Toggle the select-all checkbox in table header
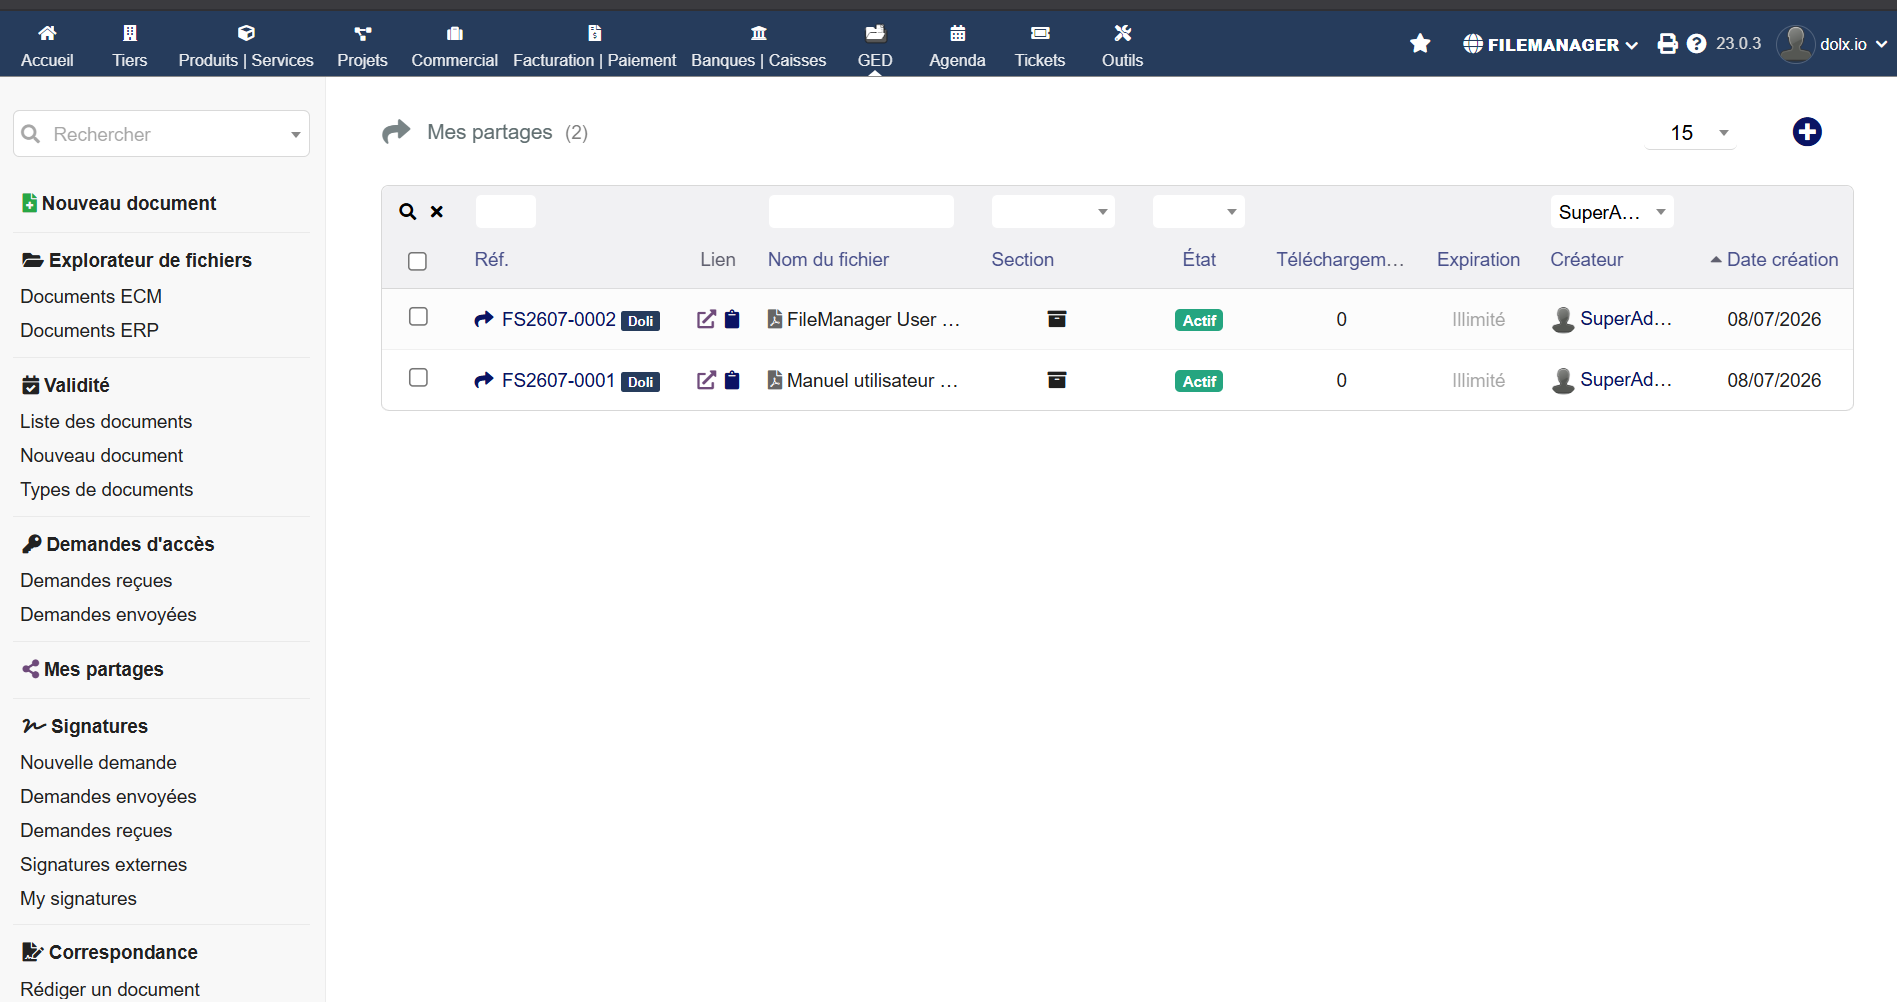1897x1002 pixels. tap(417, 261)
